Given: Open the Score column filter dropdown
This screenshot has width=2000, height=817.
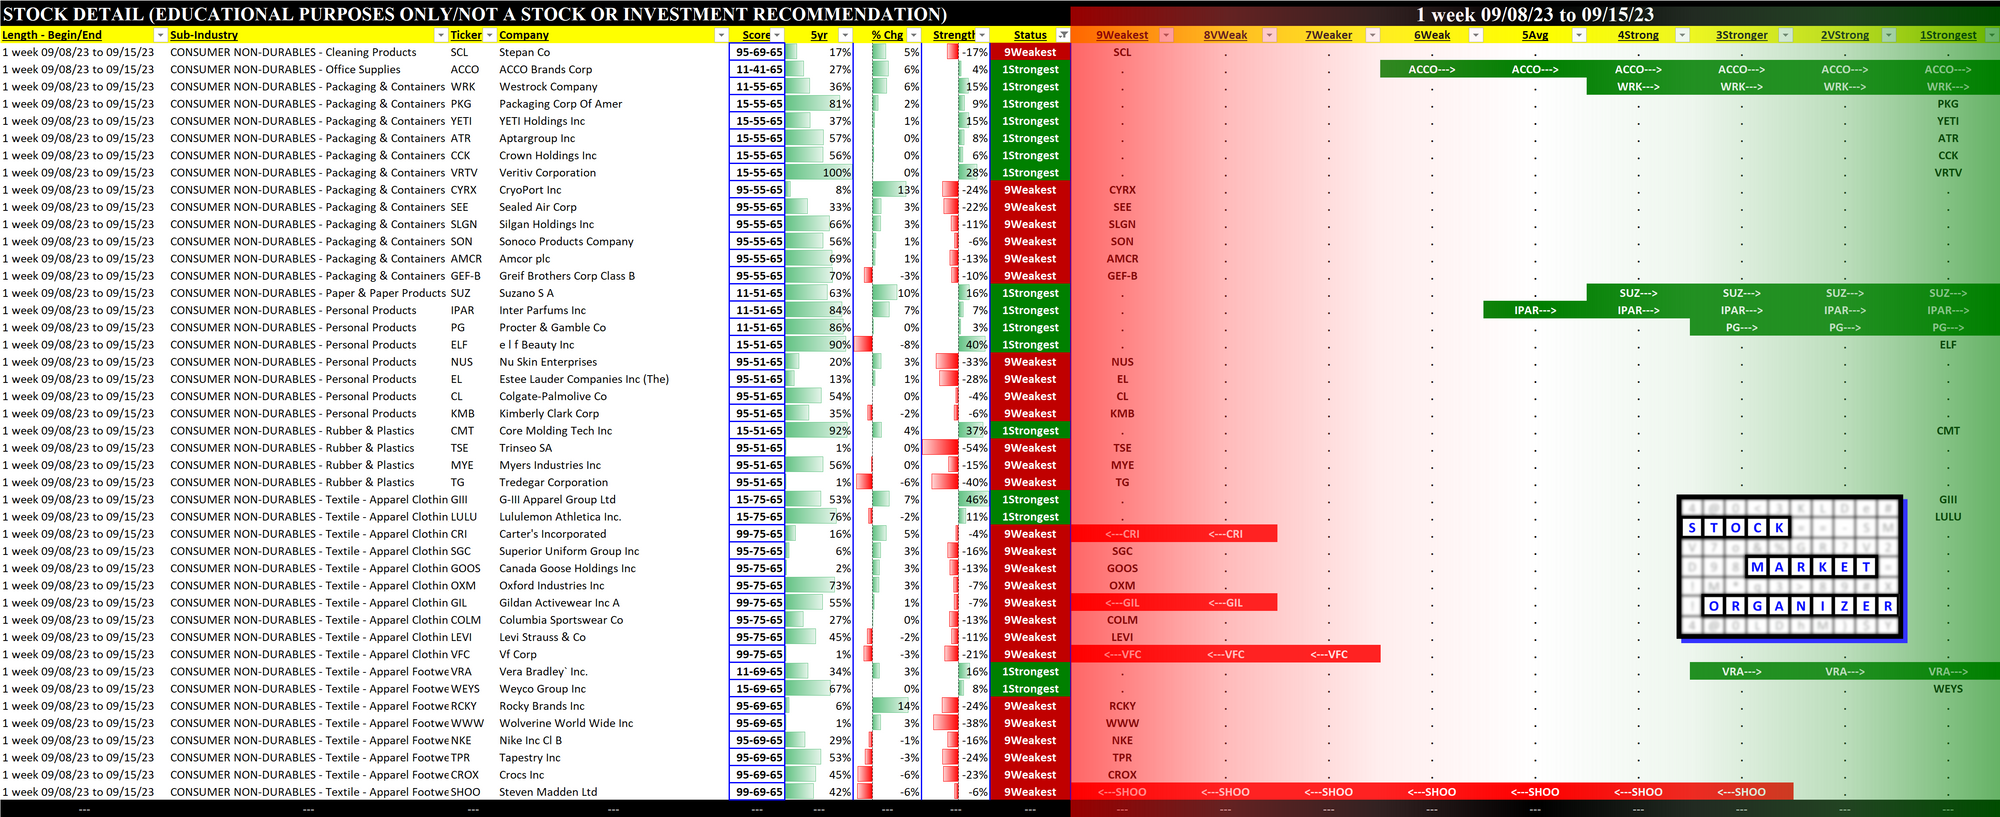Looking at the screenshot, I should [777, 35].
